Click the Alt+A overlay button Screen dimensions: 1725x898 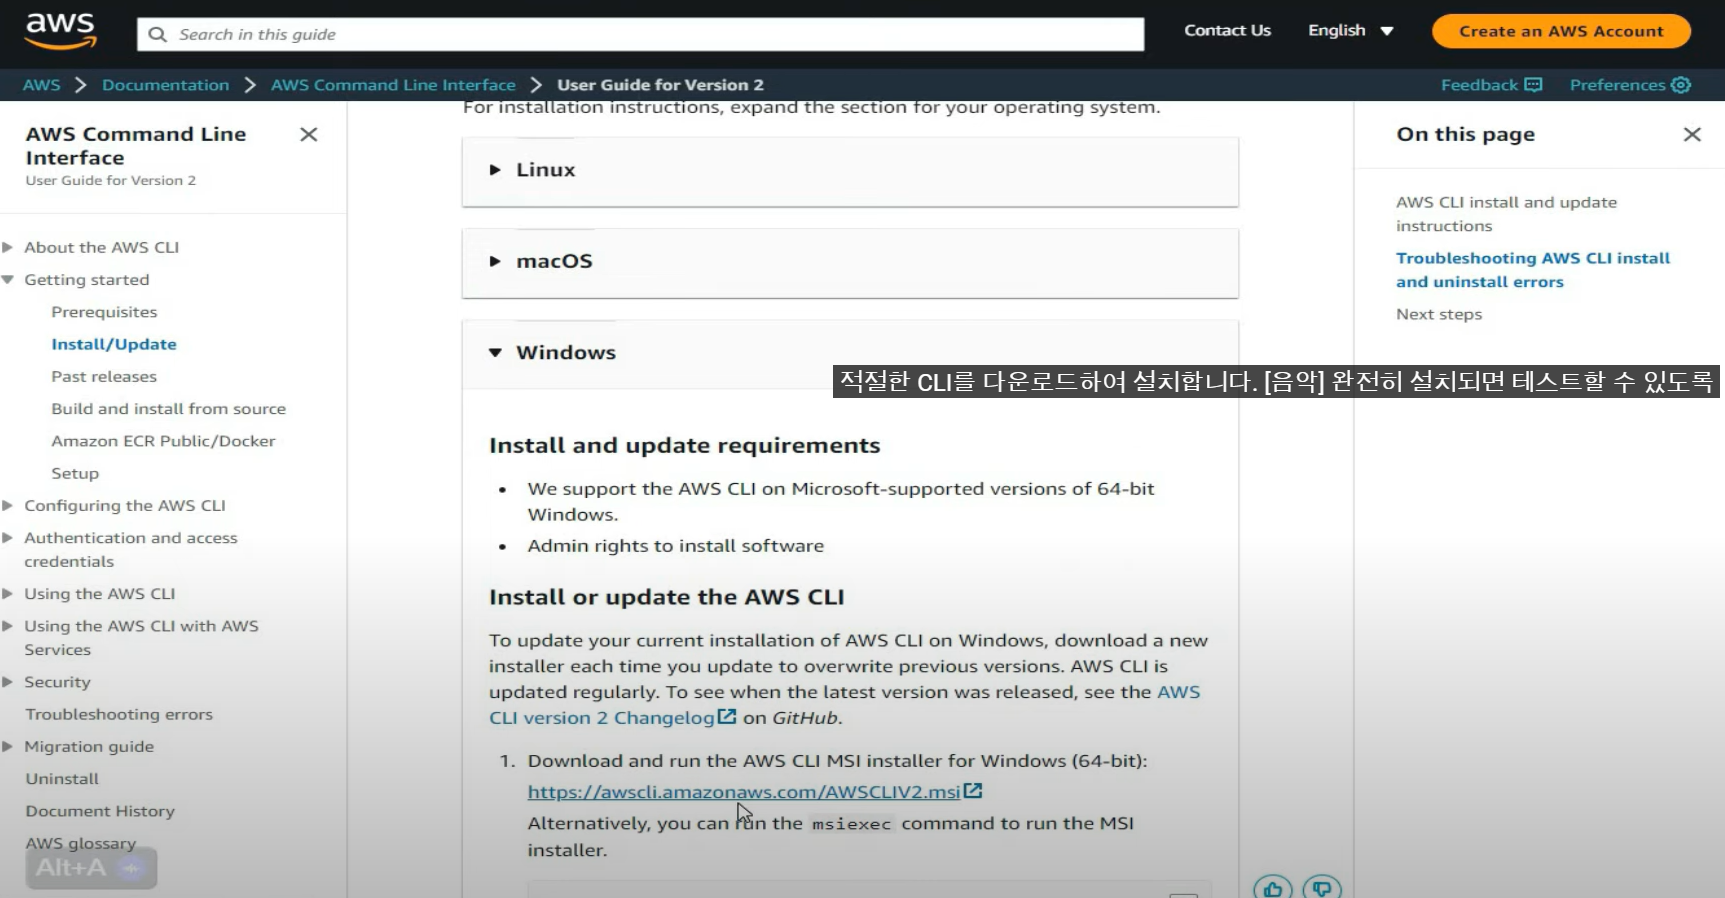[x=91, y=868]
